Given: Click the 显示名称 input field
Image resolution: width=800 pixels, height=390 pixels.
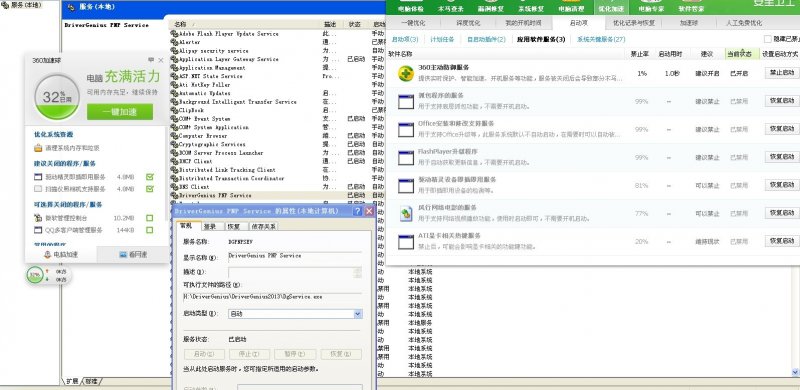Looking at the screenshot, I should pos(295,257).
